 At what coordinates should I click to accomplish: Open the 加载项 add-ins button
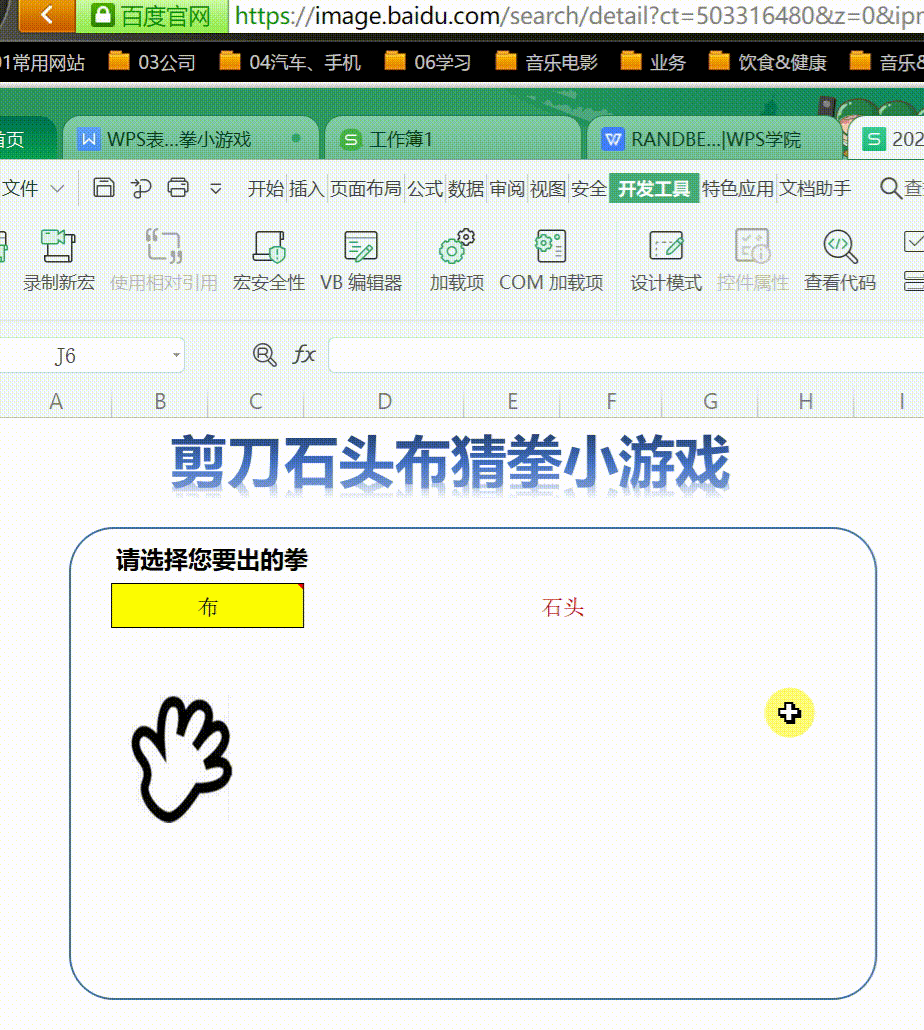(x=456, y=260)
